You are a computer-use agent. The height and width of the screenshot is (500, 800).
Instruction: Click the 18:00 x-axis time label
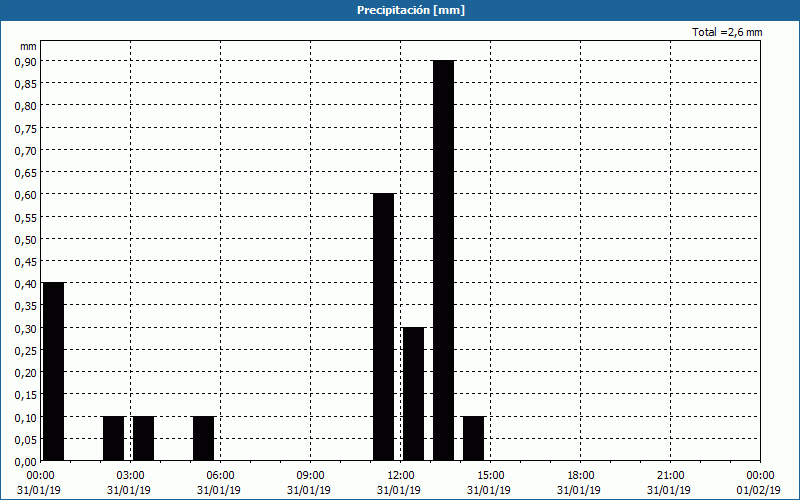click(x=580, y=476)
